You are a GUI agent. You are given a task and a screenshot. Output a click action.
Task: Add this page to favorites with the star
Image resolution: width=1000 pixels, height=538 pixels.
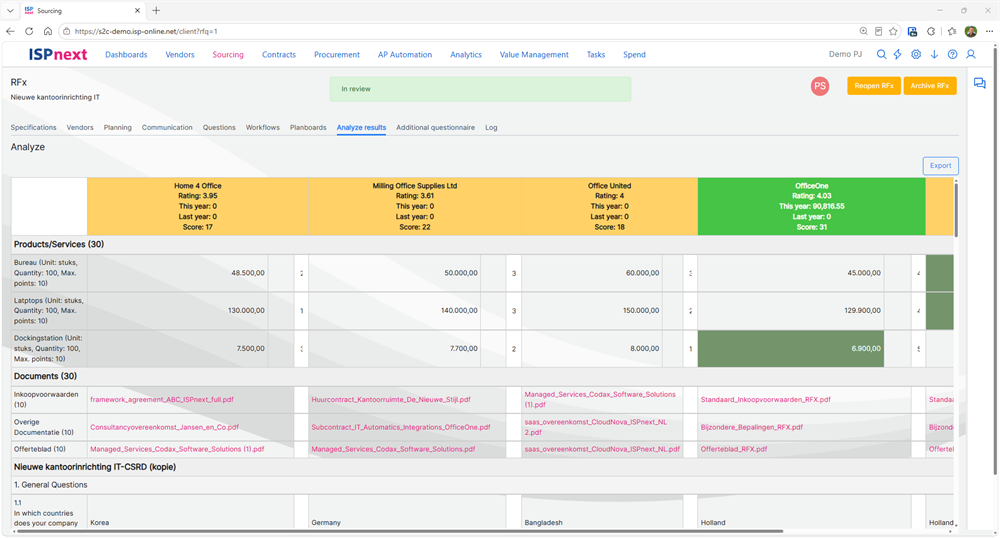[893, 31]
